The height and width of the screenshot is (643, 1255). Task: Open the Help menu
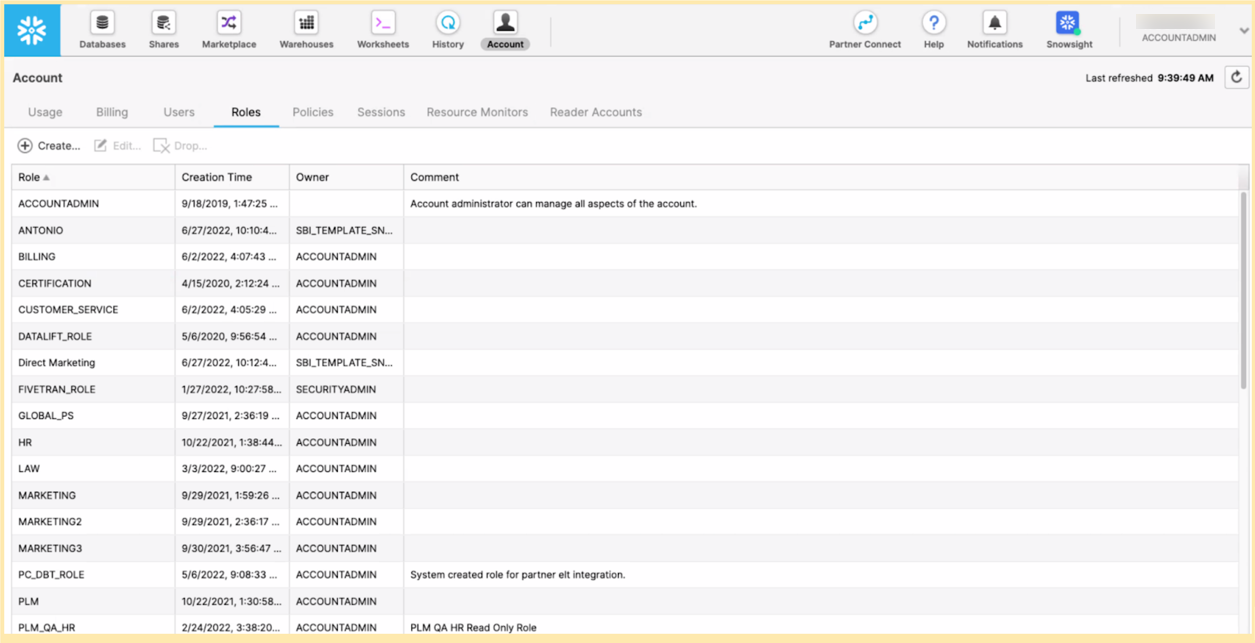pyautogui.click(x=933, y=29)
